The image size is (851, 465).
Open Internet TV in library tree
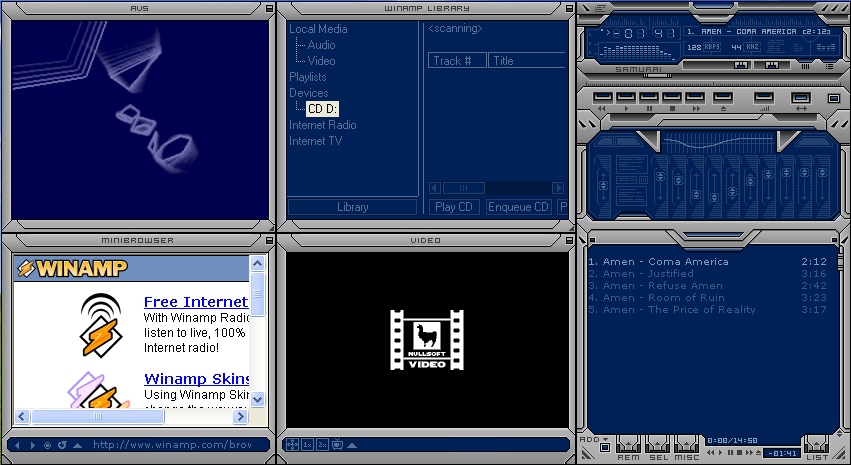point(315,141)
